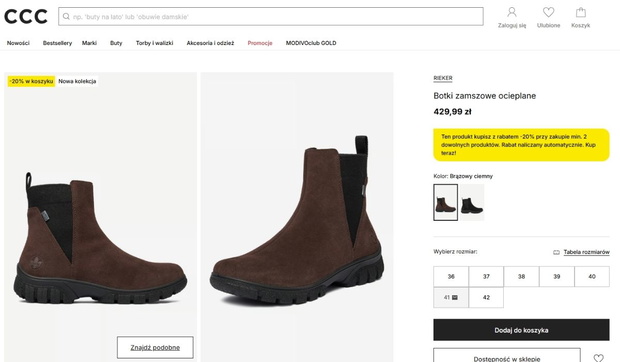The height and width of the screenshot is (362, 620).
Task: Open the Promocje menu item
Action: 260,43
